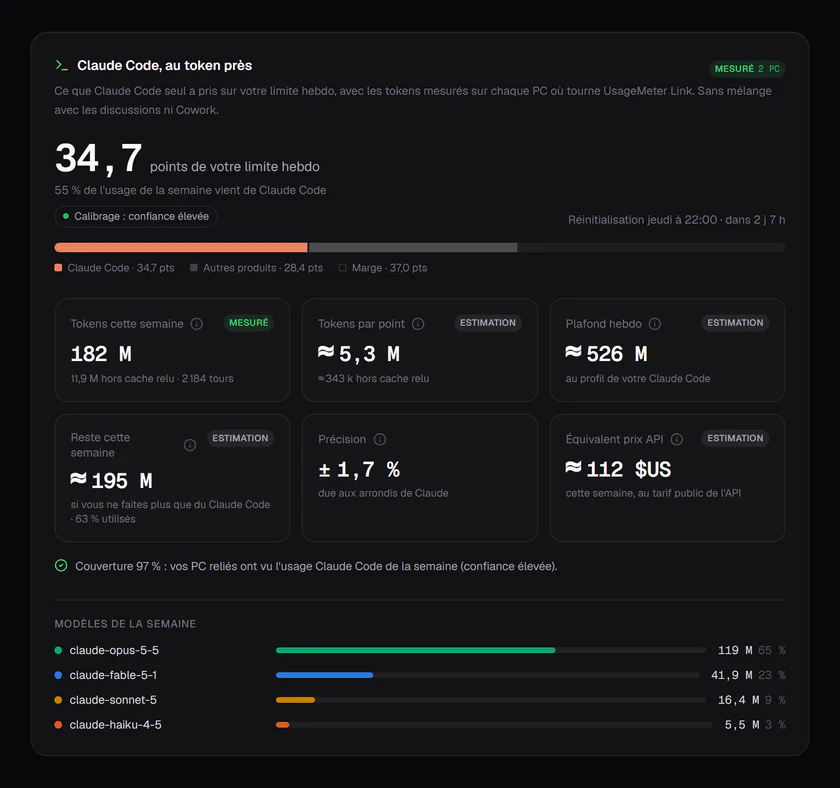Image resolution: width=840 pixels, height=788 pixels.
Task: Click the MESURÉ 2 PC badge
Action: point(747,69)
